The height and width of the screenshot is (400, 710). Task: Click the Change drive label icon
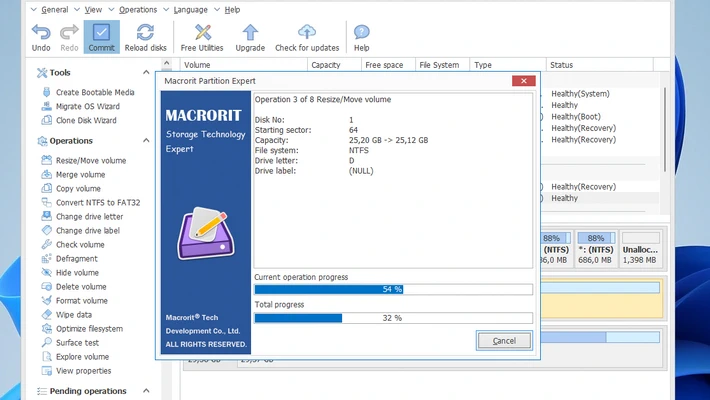[x=46, y=230]
